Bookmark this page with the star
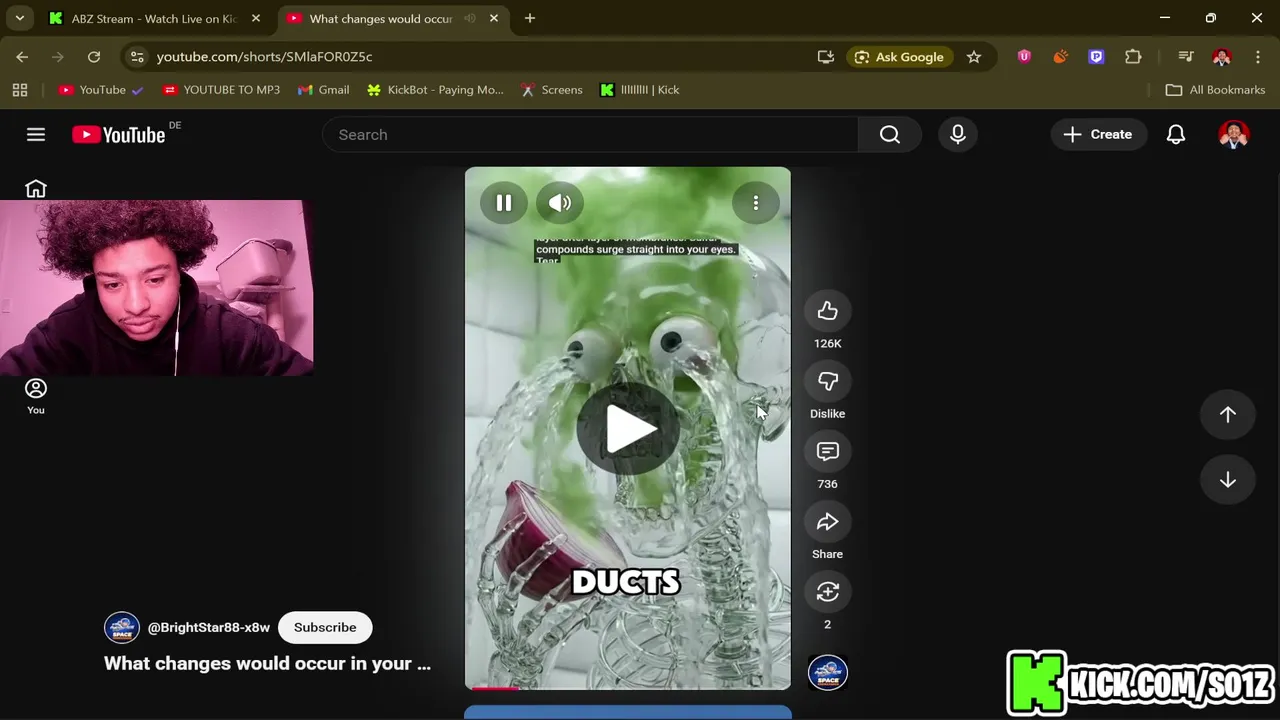The height and width of the screenshot is (720, 1280). tap(973, 57)
